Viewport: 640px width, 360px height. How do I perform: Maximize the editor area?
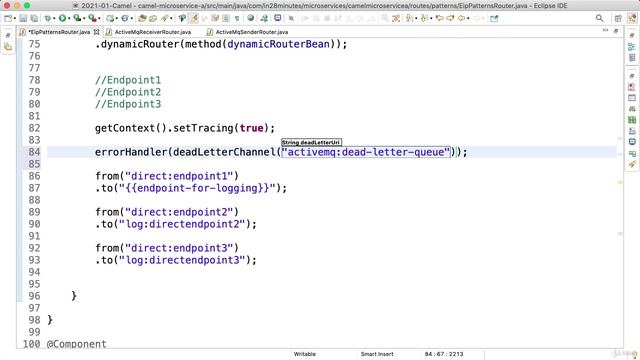pyautogui.click(x=616, y=31)
